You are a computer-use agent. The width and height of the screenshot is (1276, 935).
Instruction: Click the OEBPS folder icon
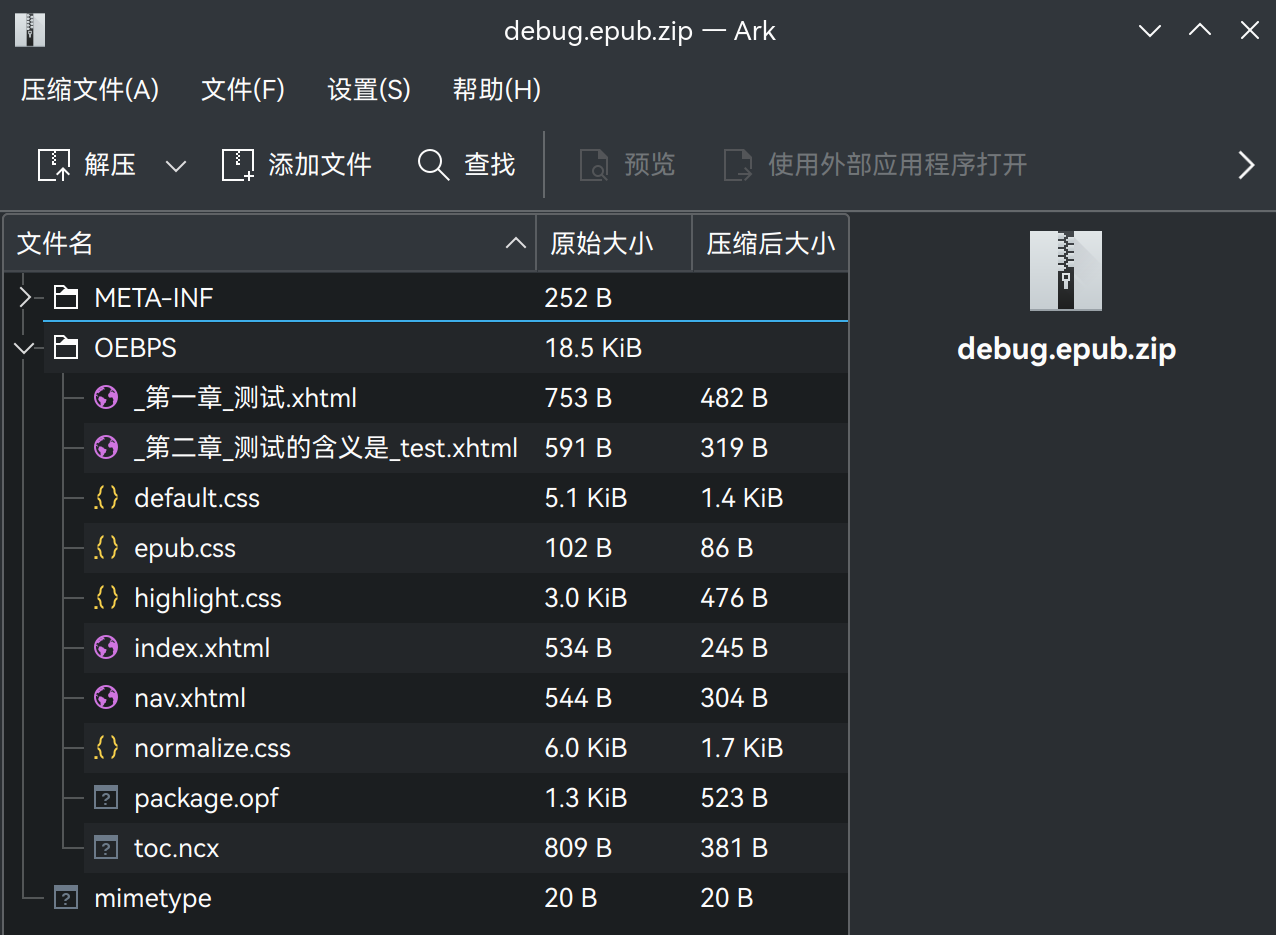pos(65,347)
